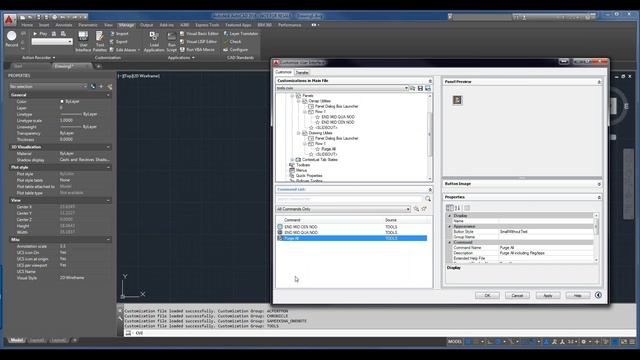Click the Play action macro button
Image resolution: width=640 pixels, height=360 pixels.
pos(40,33)
